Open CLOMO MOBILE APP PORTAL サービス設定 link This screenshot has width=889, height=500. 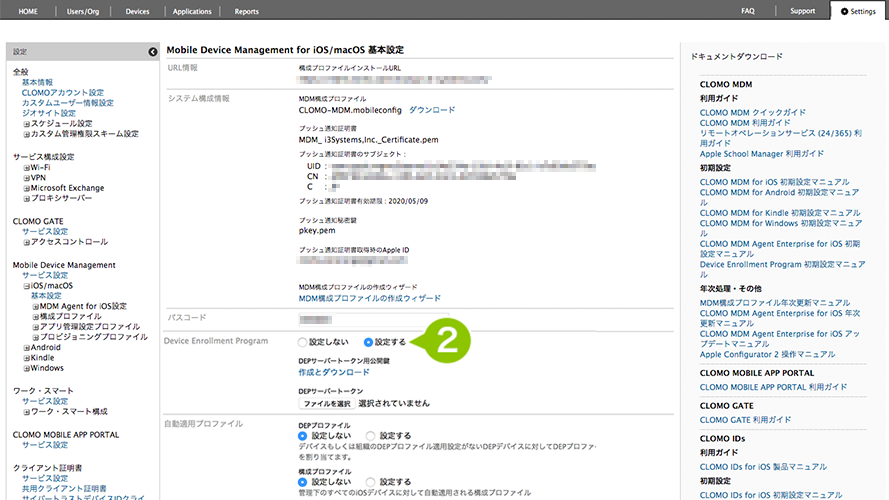tap(45, 445)
